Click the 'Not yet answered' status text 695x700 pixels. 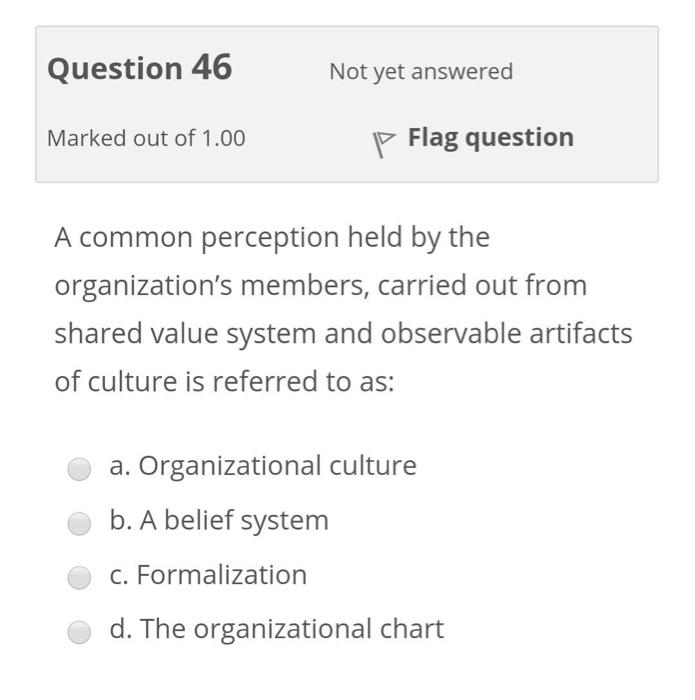click(420, 72)
